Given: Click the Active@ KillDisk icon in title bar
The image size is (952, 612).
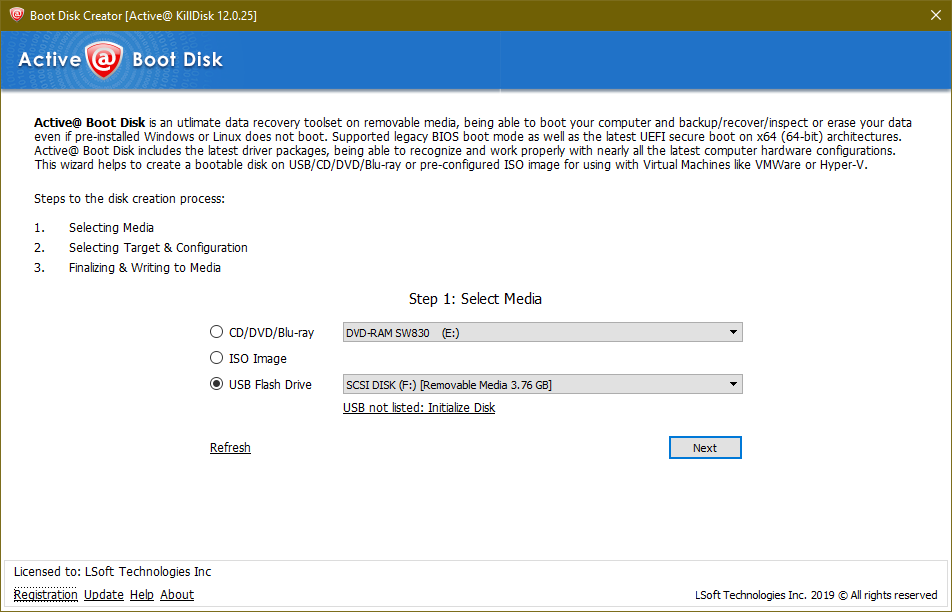Looking at the screenshot, I should (x=16, y=15).
